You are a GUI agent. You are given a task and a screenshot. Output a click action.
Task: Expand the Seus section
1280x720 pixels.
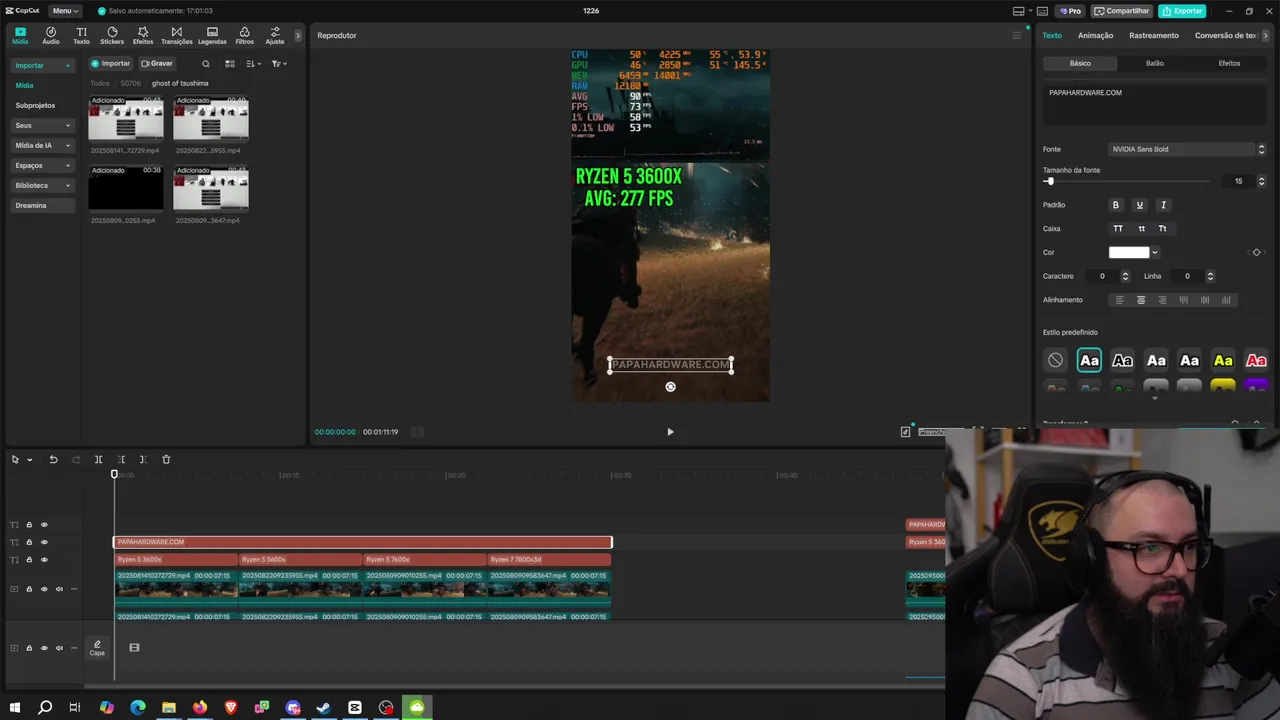tap(67, 126)
